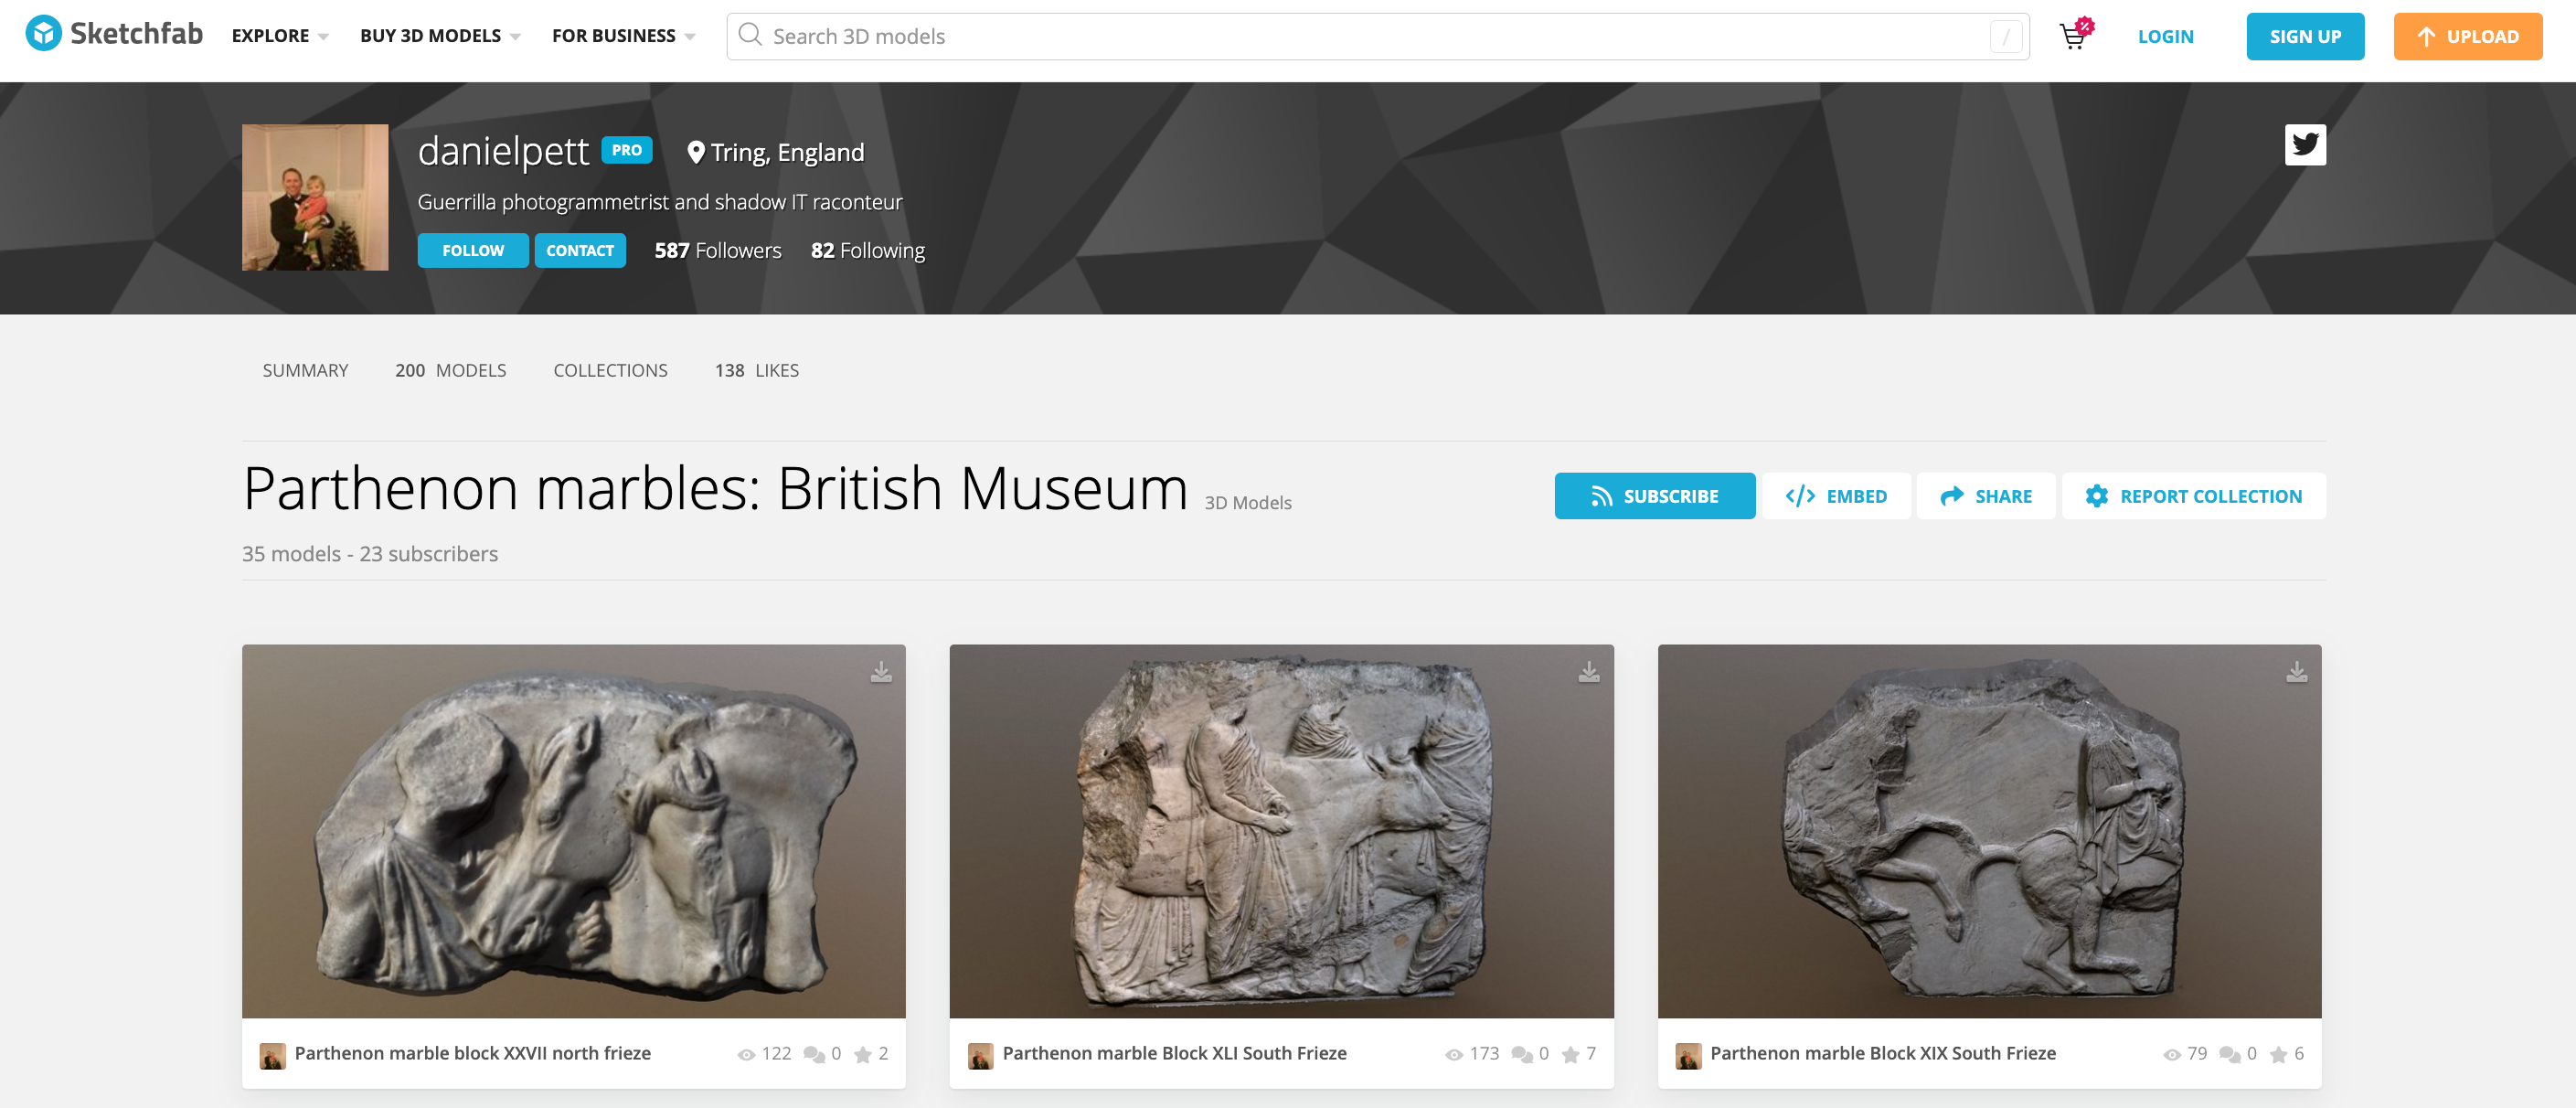Open title 'Parthenon marble Block XIX South Frieze'
This screenshot has width=2576, height=1108.
(1883, 1053)
